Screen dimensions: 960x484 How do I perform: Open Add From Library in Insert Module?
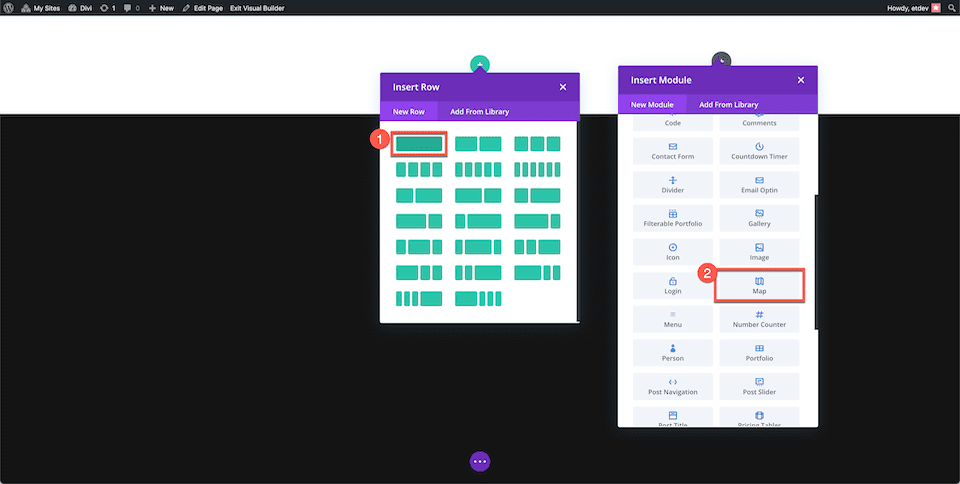click(729, 105)
